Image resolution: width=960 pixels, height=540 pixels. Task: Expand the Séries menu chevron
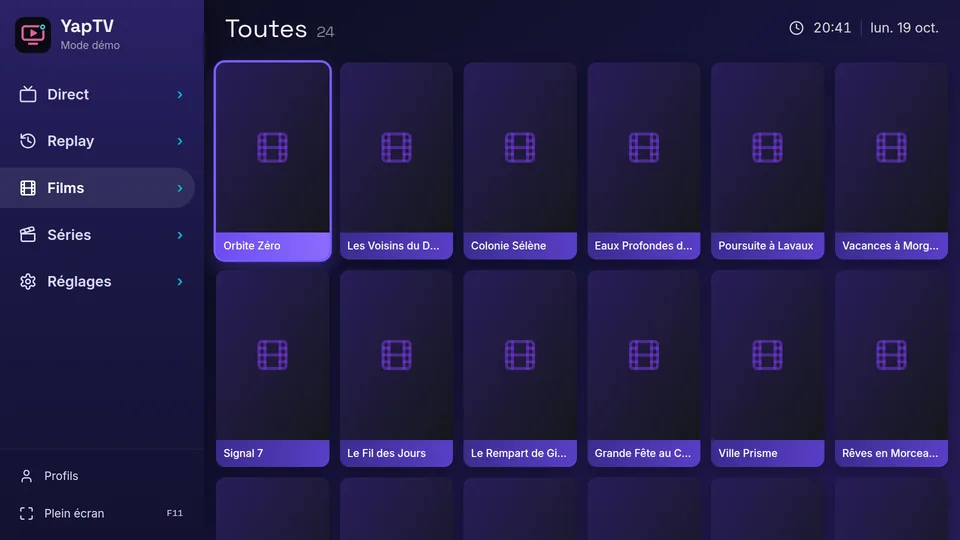(x=179, y=234)
